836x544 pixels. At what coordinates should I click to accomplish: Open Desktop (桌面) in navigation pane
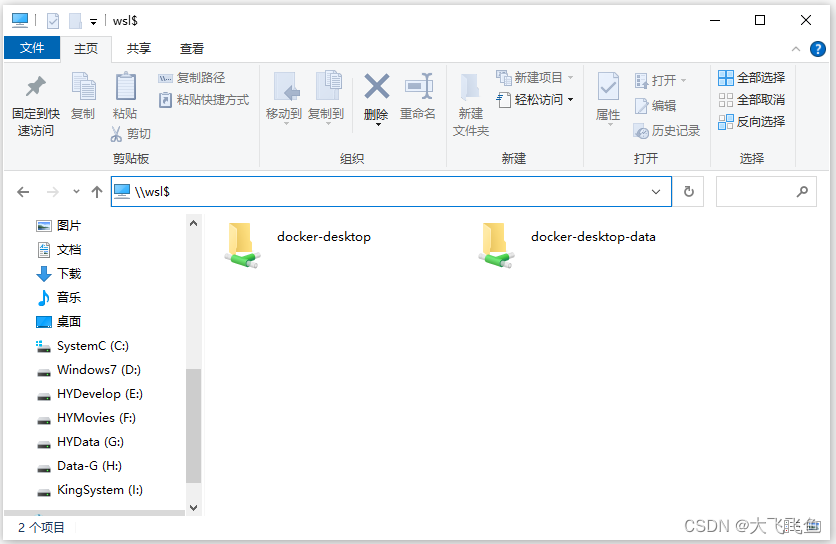[x=59, y=322]
